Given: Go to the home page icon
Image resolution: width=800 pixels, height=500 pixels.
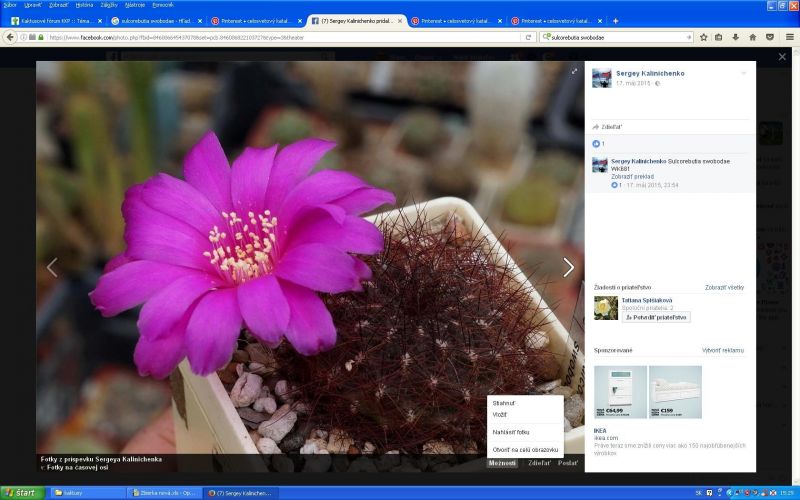Looking at the screenshot, I should [x=753, y=37].
